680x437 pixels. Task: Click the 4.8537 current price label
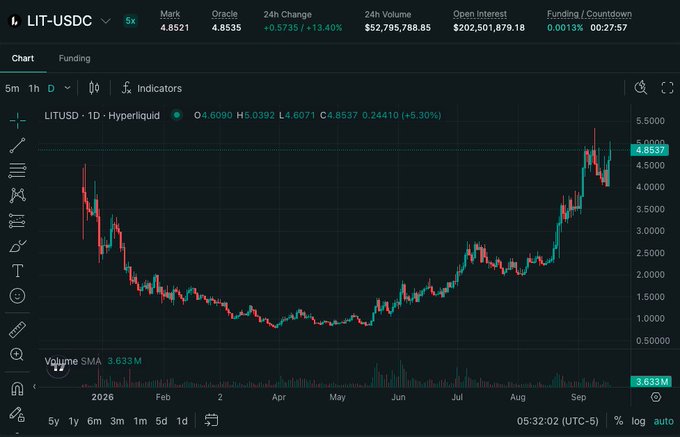click(x=650, y=150)
